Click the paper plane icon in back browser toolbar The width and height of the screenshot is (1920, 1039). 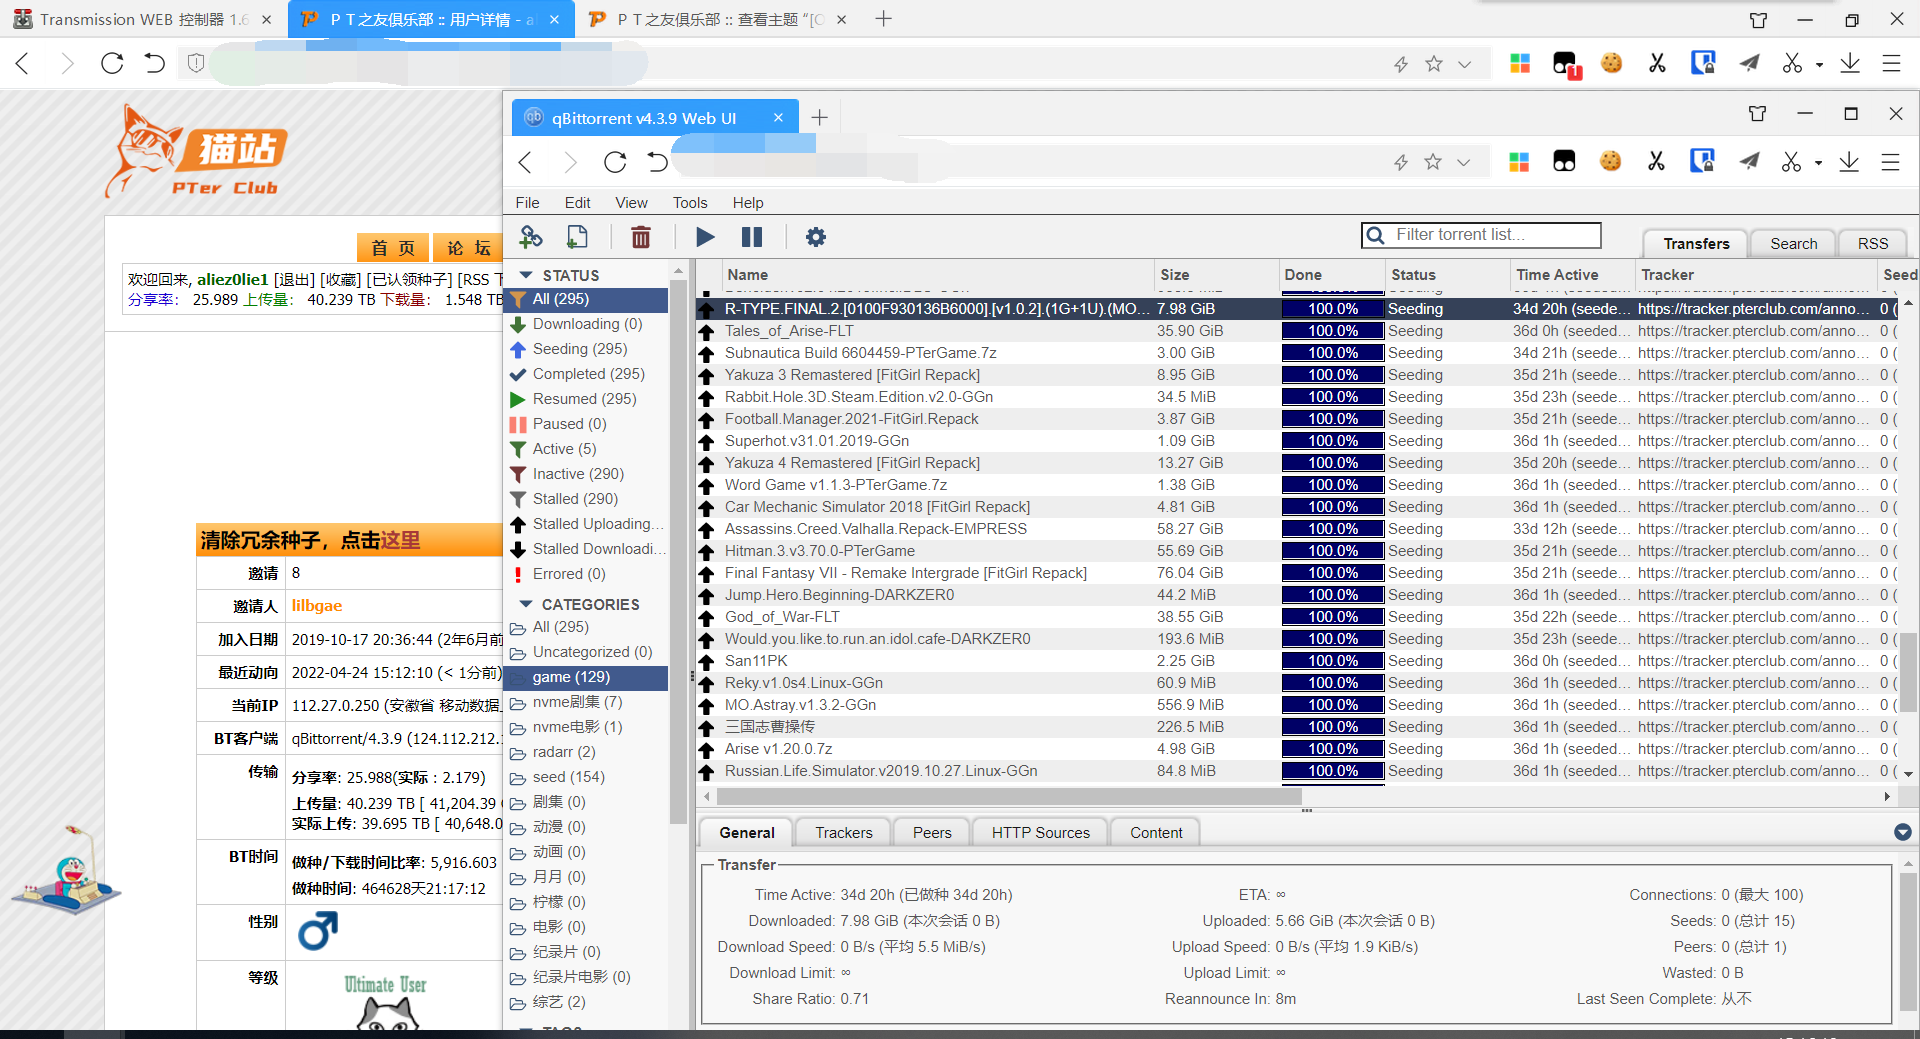tap(1749, 63)
